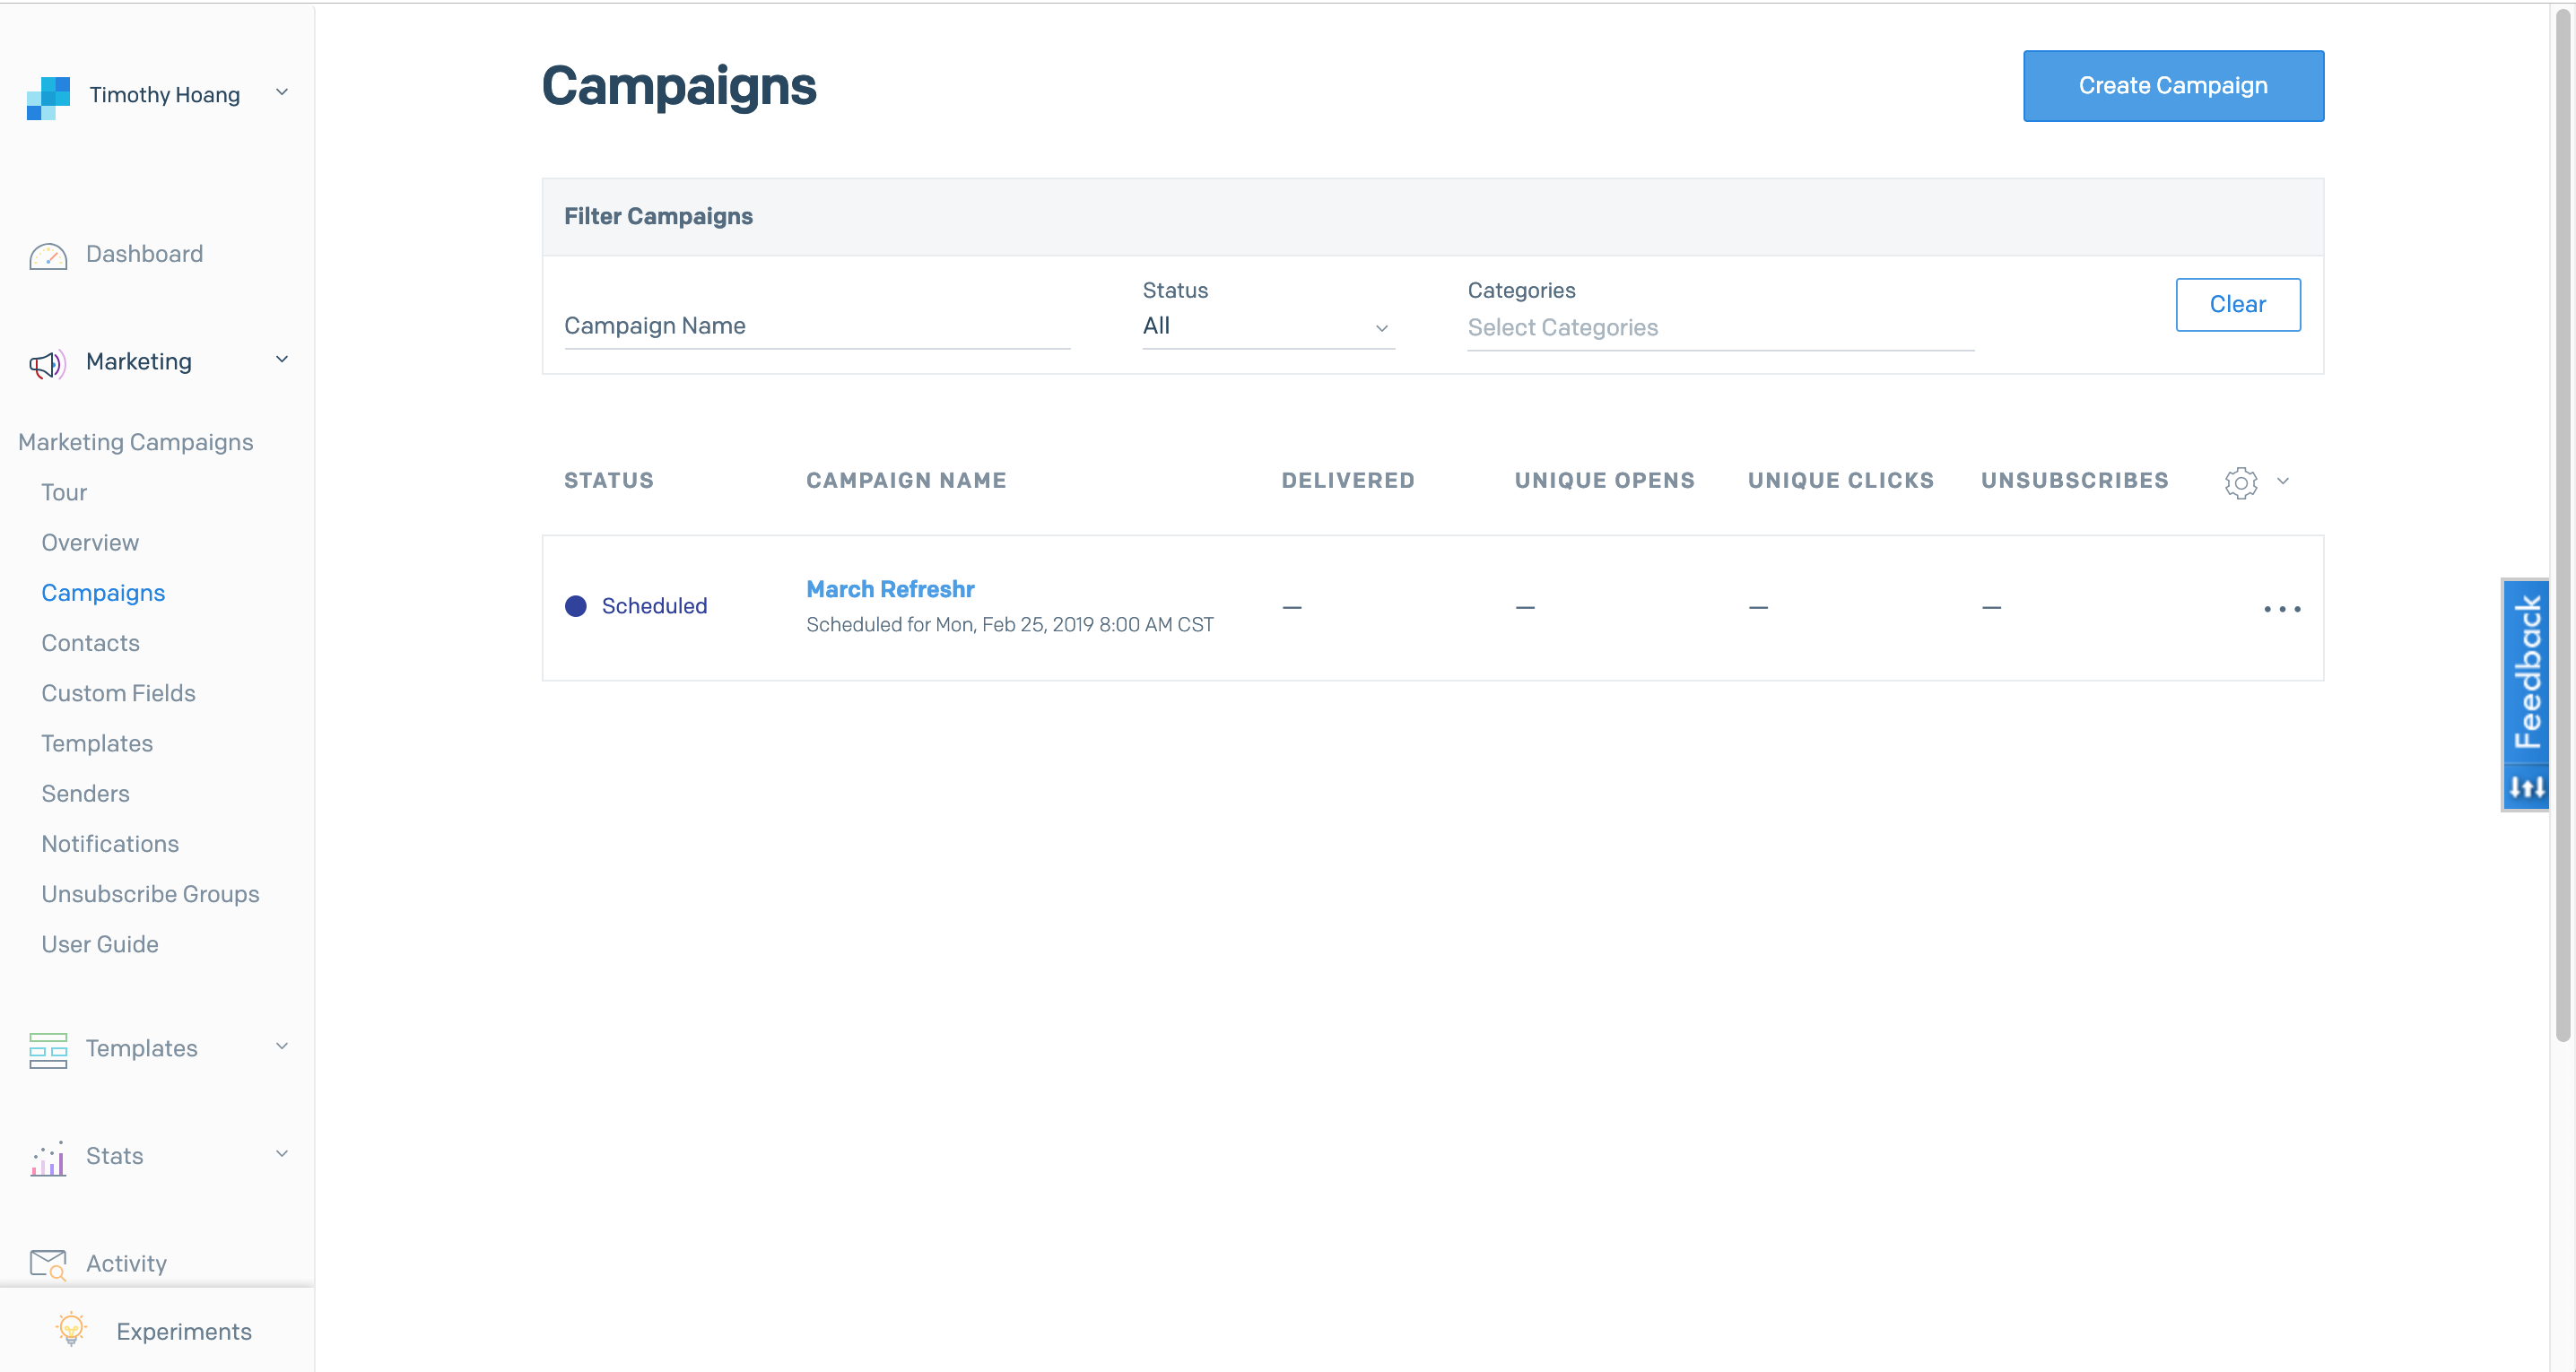
Task: Click the blue Scheduled status dot
Action: (576, 607)
